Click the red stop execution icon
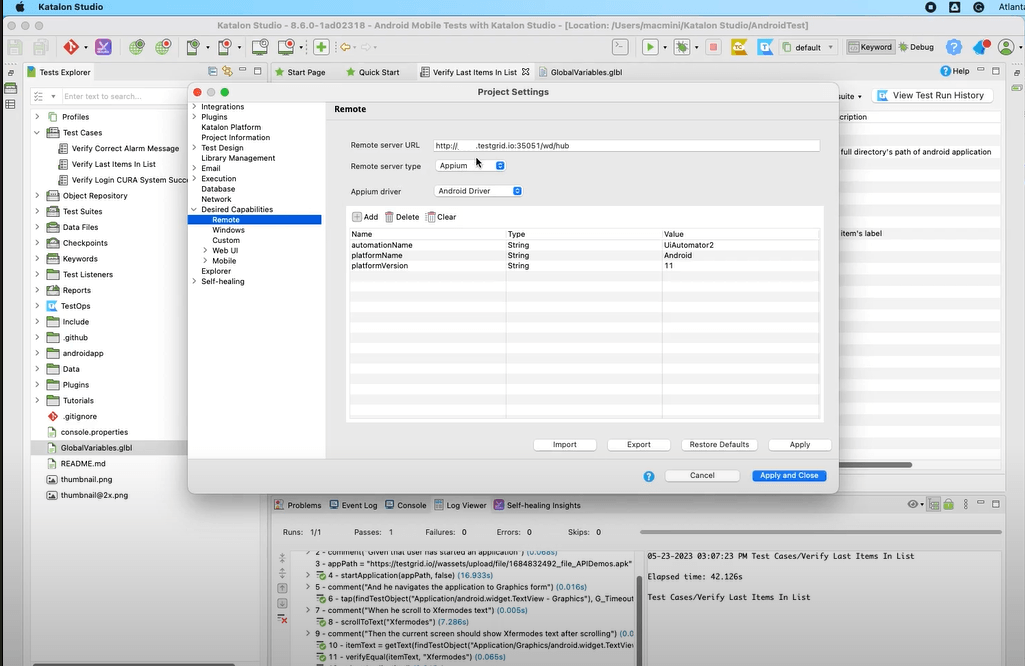The height and width of the screenshot is (666, 1025). [x=713, y=47]
